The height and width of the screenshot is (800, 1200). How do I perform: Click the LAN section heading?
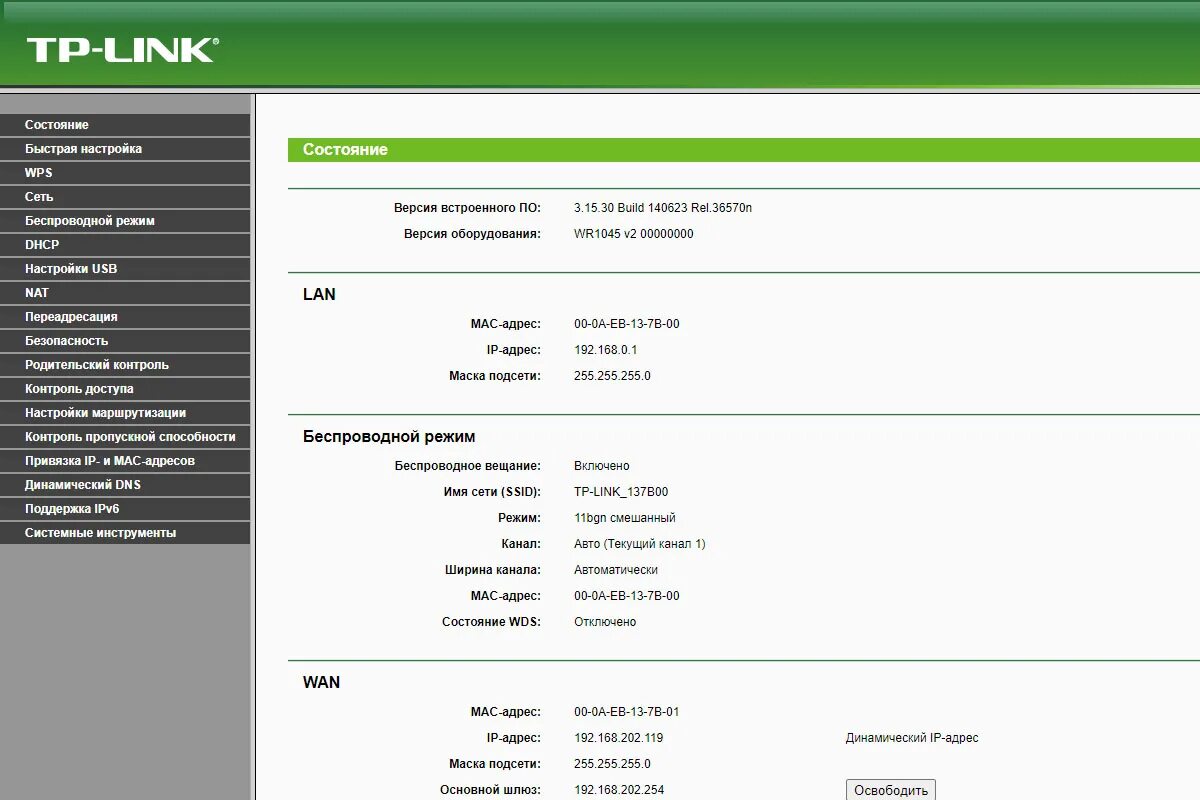pos(319,294)
